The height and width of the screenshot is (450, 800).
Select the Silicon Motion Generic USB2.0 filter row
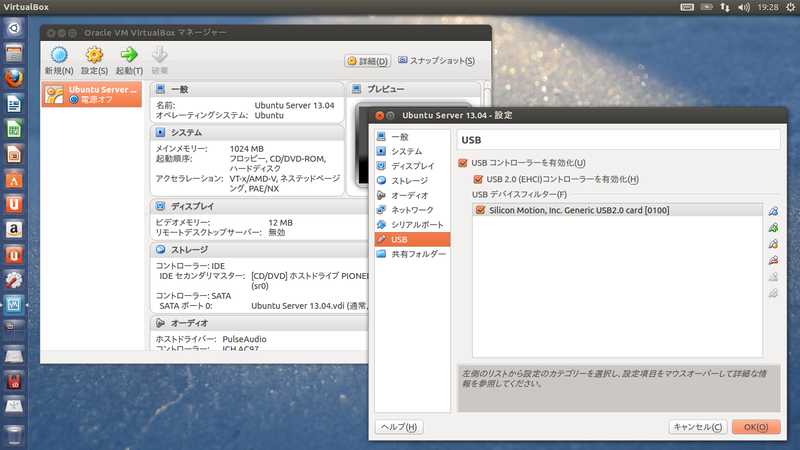[x=617, y=210]
